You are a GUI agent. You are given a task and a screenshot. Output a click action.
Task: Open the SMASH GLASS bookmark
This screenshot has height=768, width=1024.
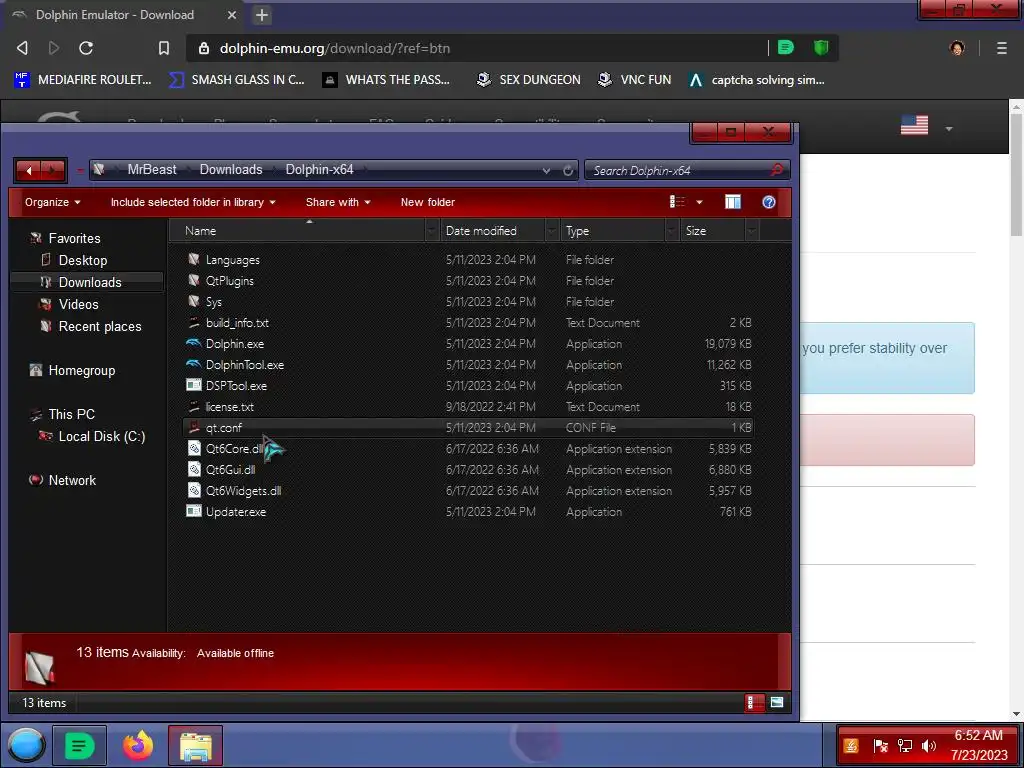(237, 80)
